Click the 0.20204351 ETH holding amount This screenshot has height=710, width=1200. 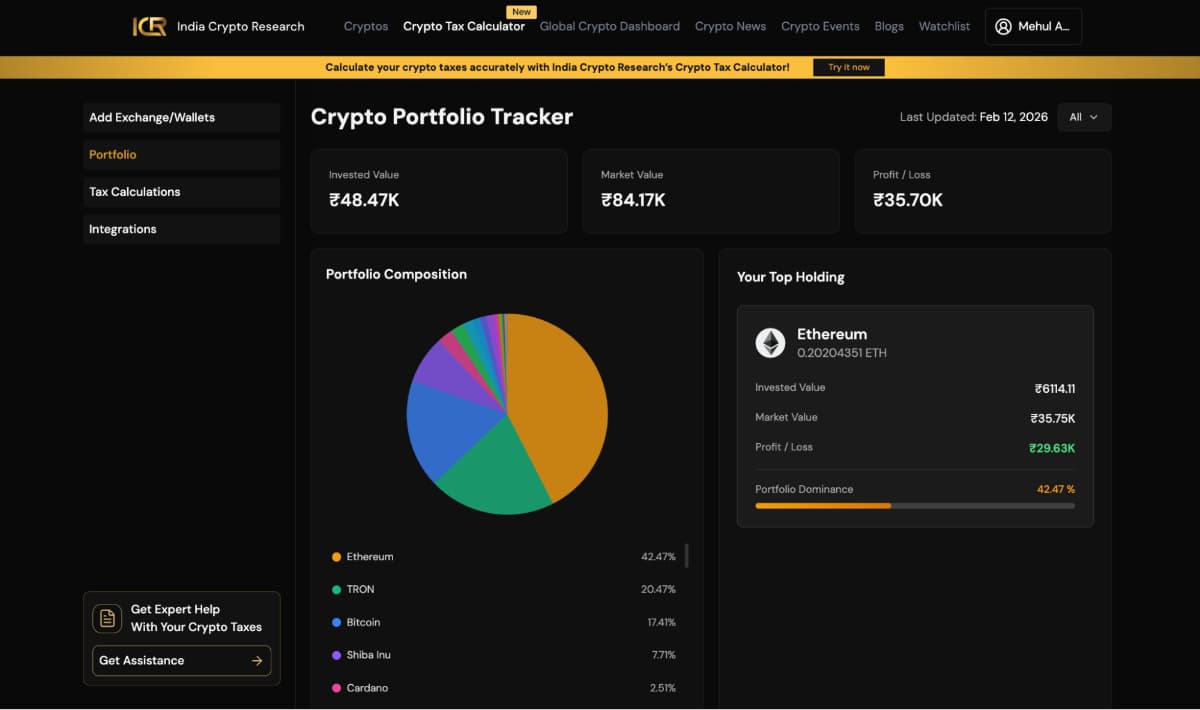click(x=842, y=353)
